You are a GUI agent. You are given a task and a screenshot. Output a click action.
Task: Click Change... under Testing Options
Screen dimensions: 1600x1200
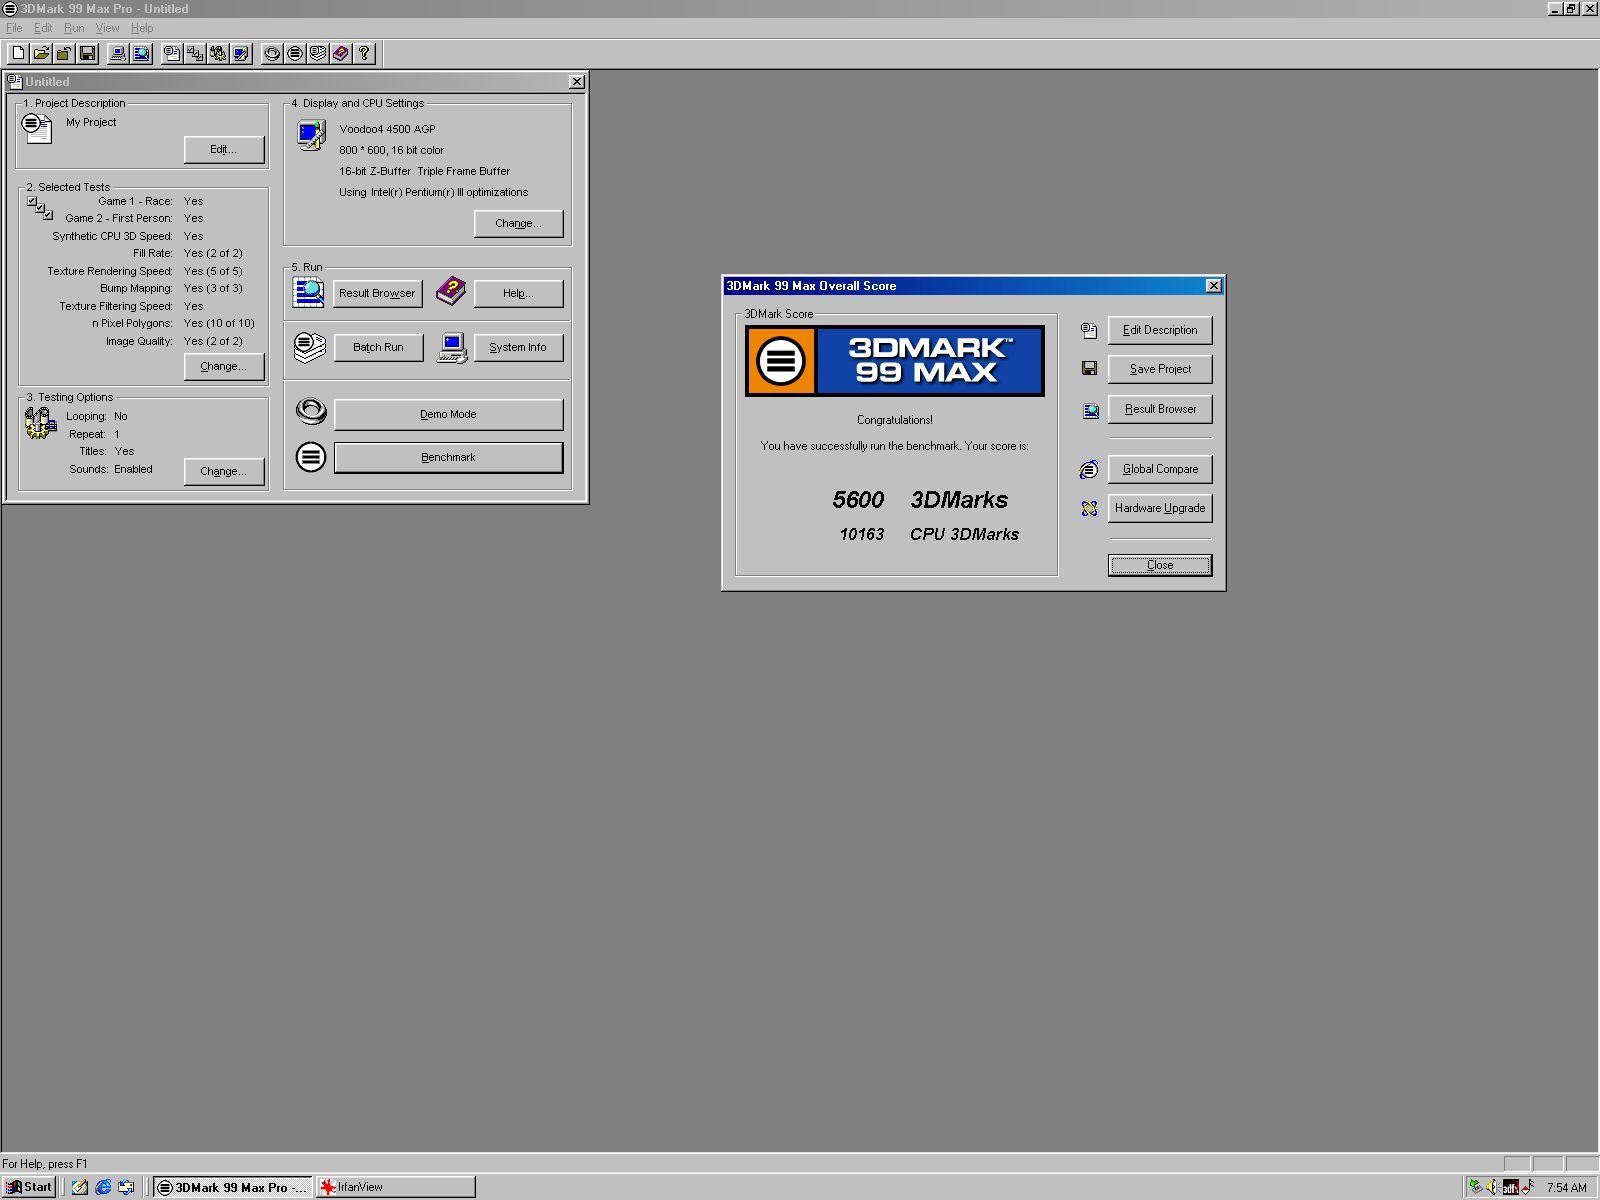click(224, 471)
